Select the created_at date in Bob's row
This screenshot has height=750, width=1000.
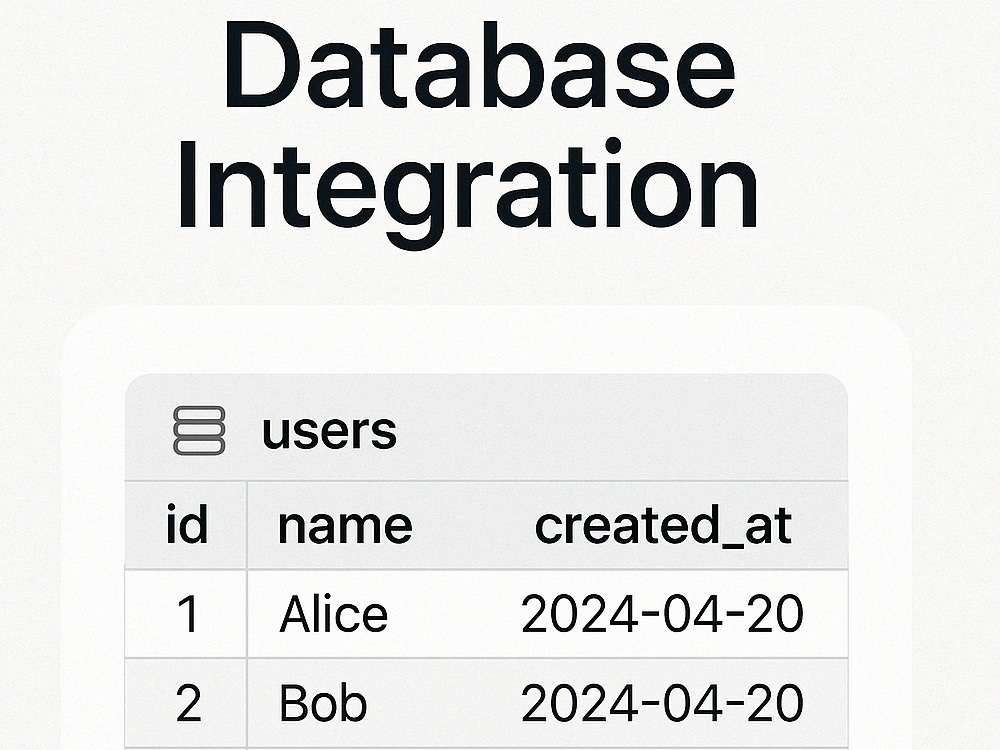(662, 703)
